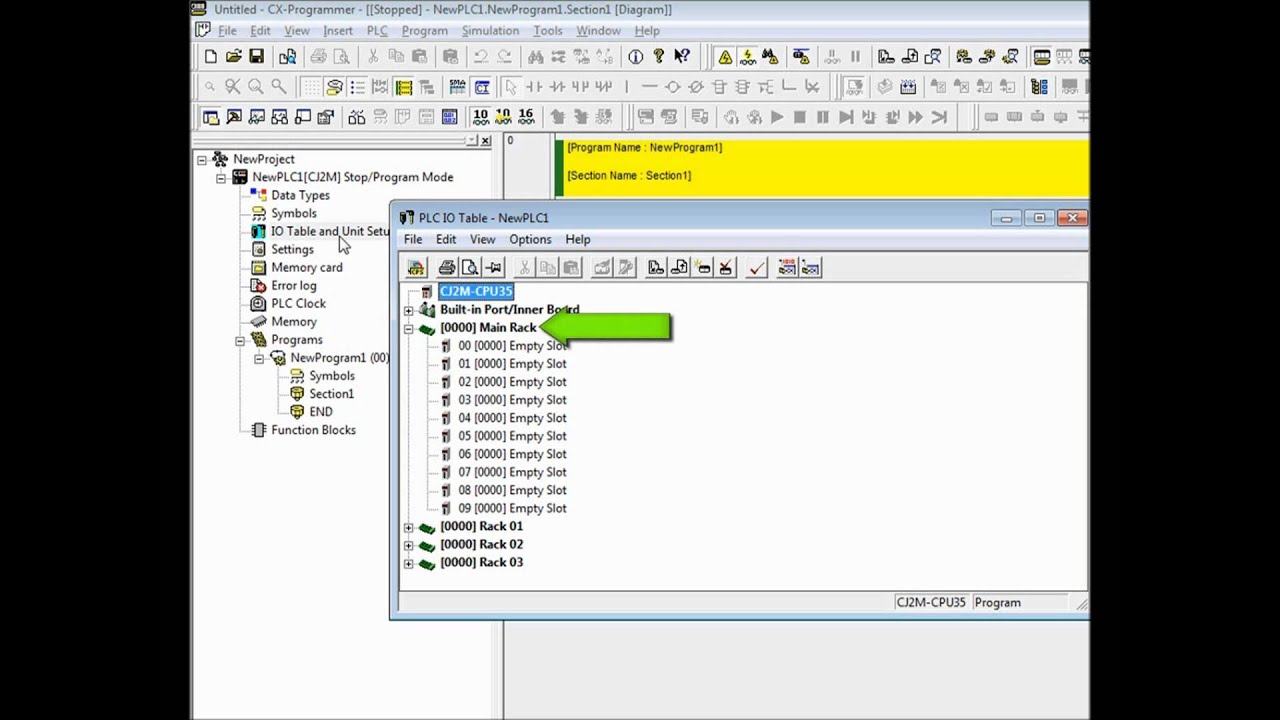Select the arrow selection mode tool
This screenshot has height=720, width=1280.
pyautogui.click(x=511, y=87)
